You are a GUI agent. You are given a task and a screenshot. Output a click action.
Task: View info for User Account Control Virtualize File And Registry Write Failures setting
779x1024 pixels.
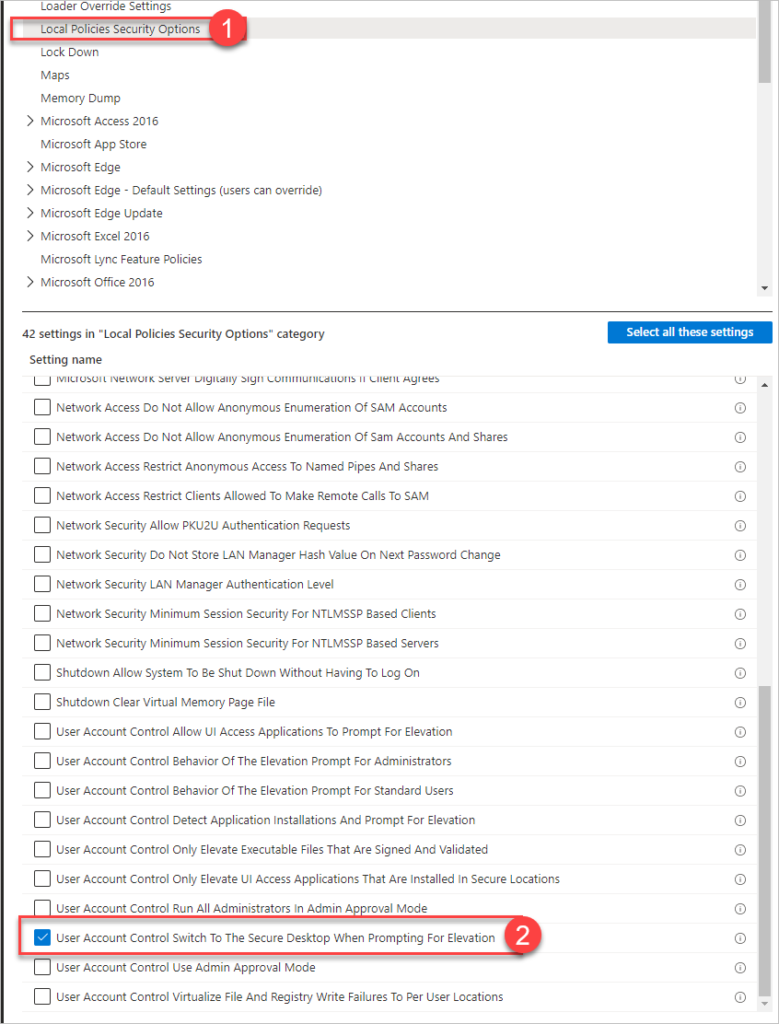740,996
